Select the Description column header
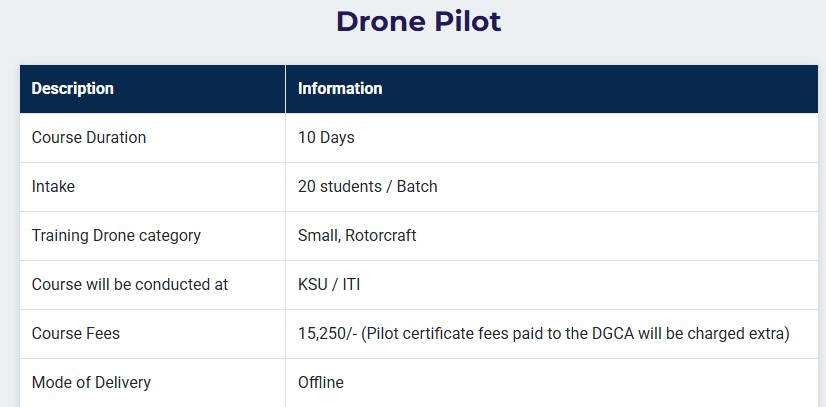Viewport: 826px width, 407px height. 72,89
